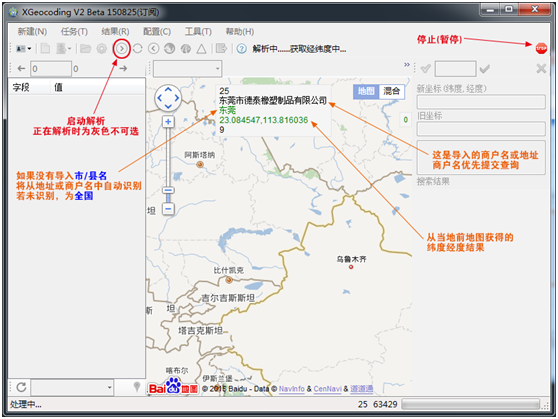Pan the map down with bottom arrow
The width and height of the screenshot is (558, 419).
(168, 106)
